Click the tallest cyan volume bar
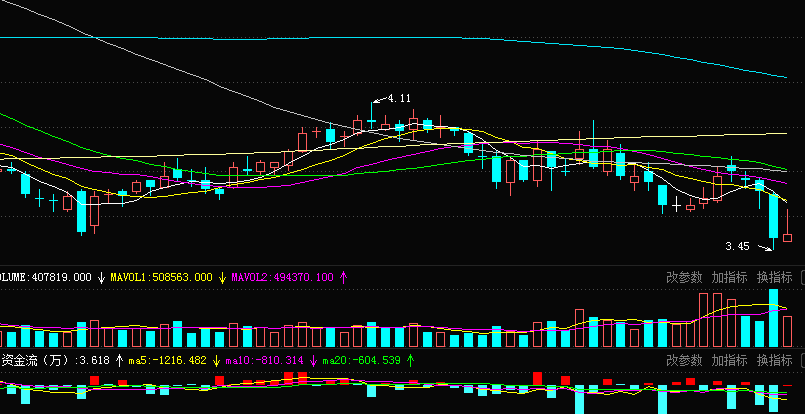The height and width of the screenshot is (414, 805). (x=773, y=318)
